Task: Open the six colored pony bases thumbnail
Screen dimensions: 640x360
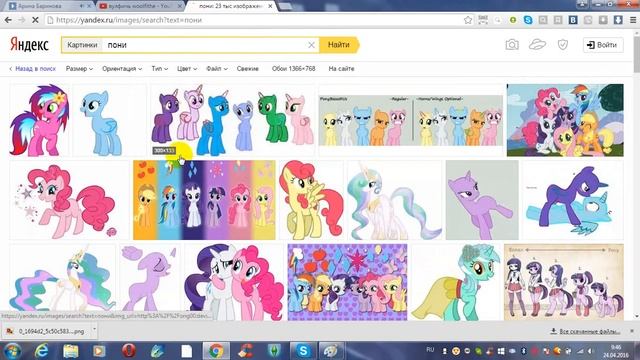Action: [x=232, y=120]
